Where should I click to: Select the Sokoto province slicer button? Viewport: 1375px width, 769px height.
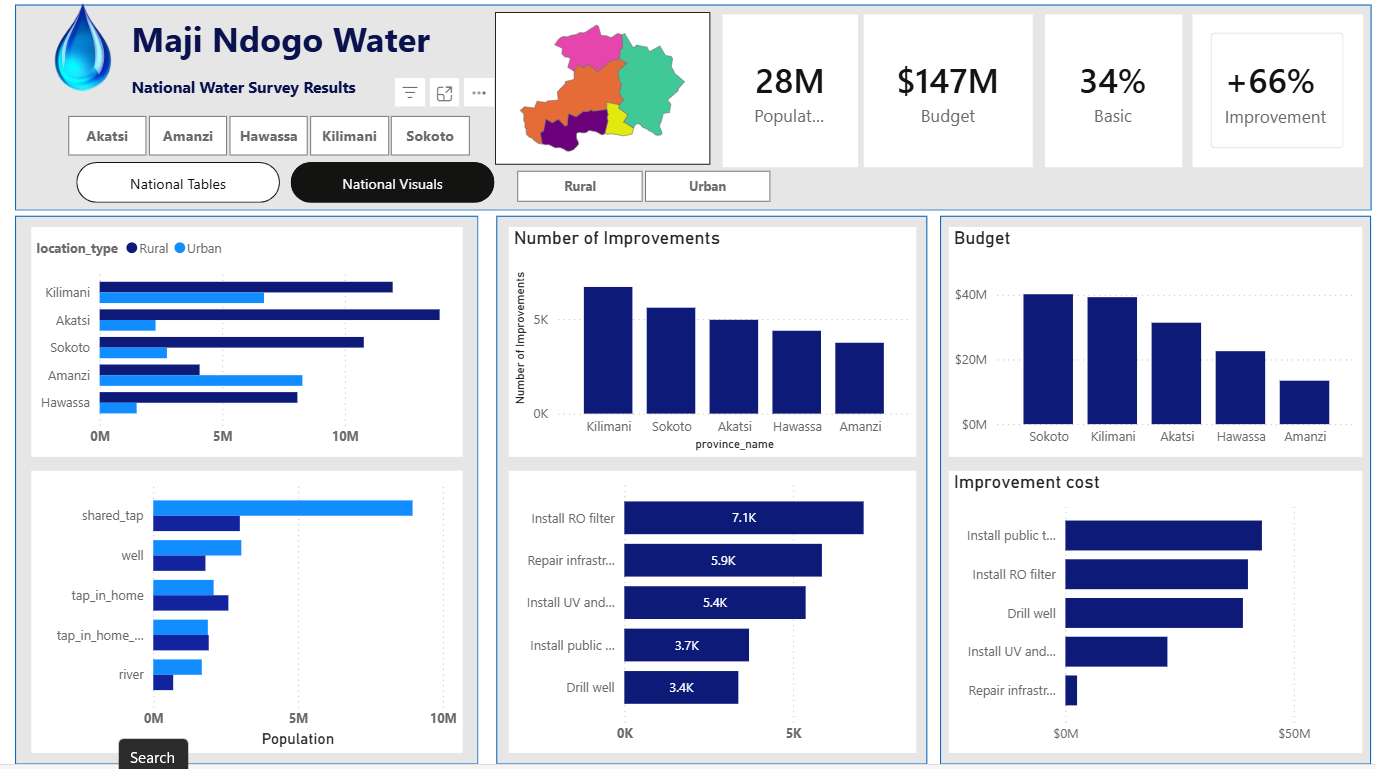(430, 136)
